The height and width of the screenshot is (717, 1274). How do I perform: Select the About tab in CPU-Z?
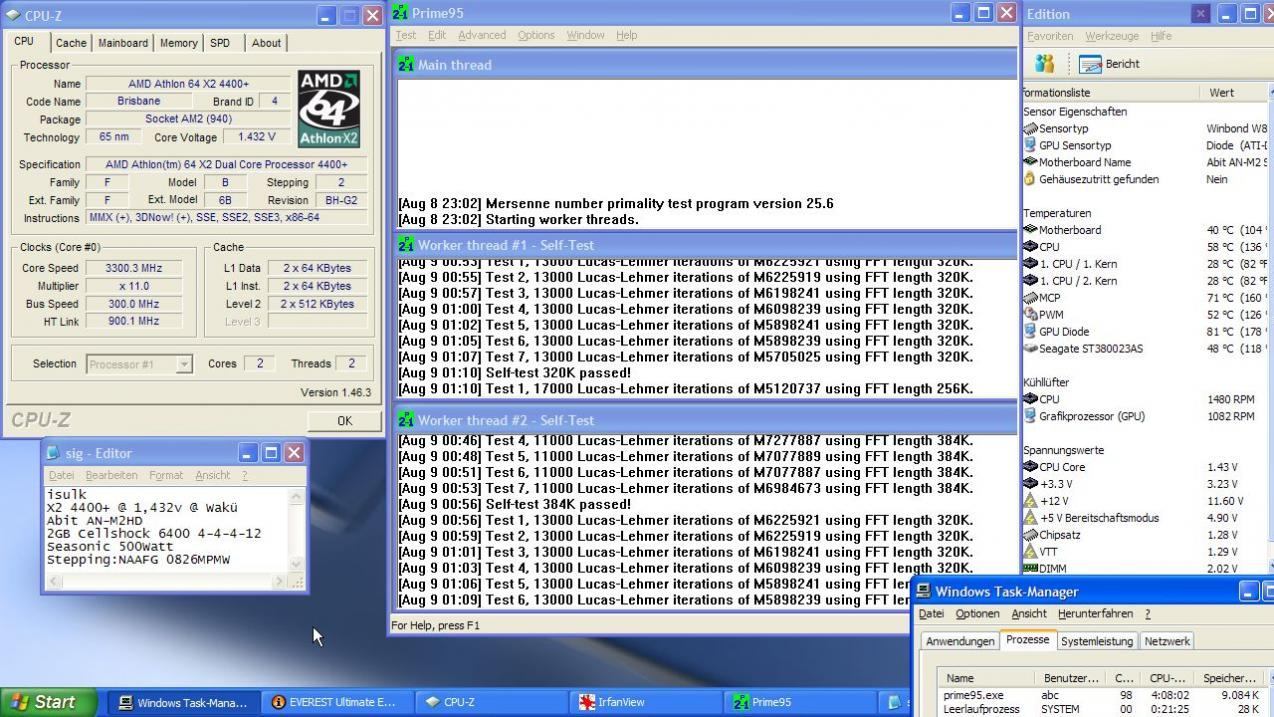point(266,43)
